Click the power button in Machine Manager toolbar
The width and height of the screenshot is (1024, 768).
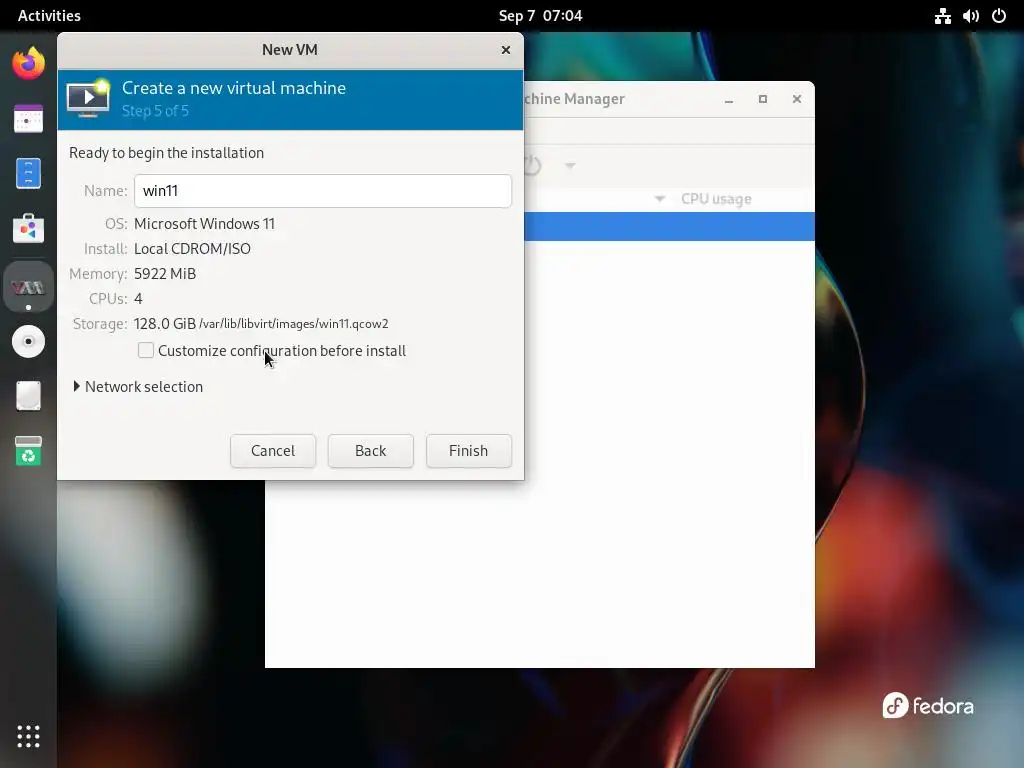[533, 165]
